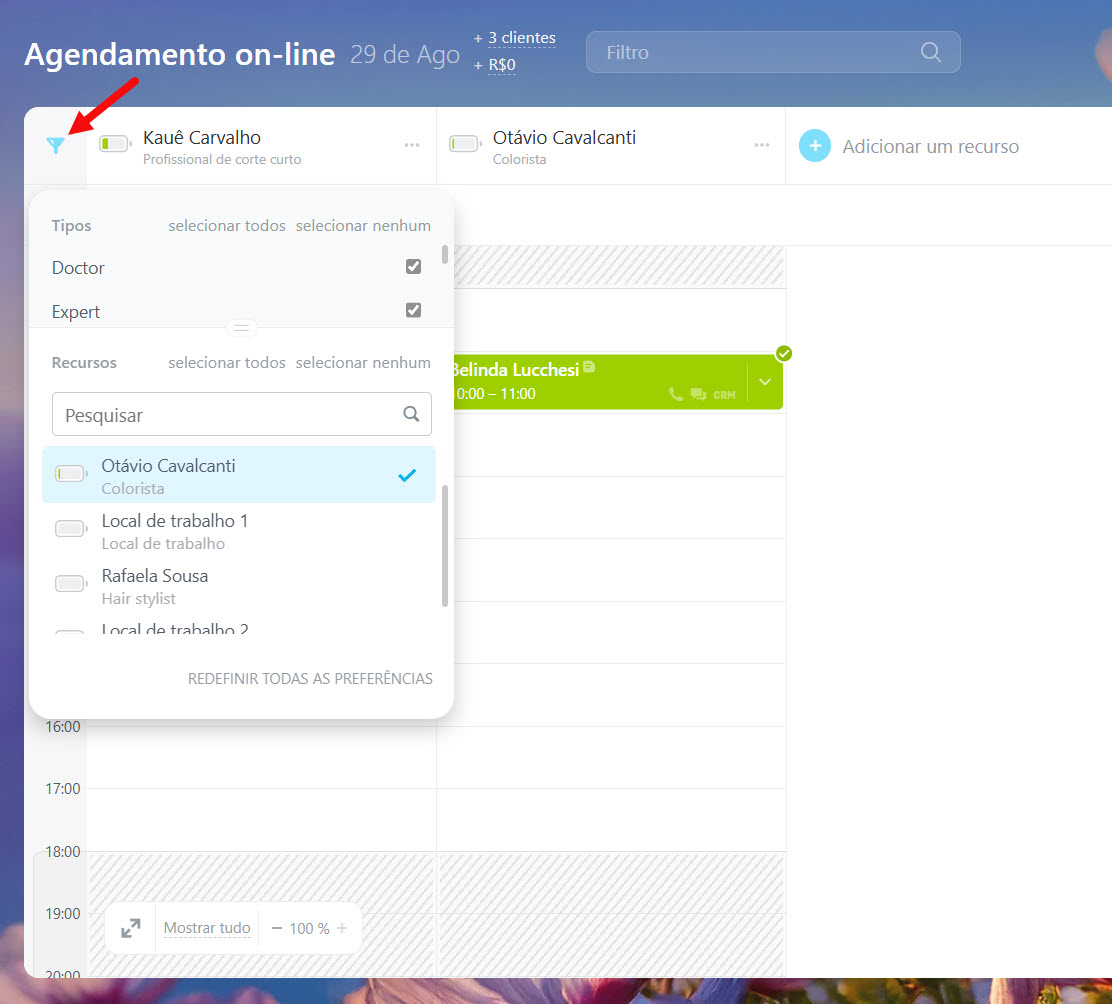1112x1004 pixels.
Task: Click the funnel filter icon
Action: click(x=56, y=146)
